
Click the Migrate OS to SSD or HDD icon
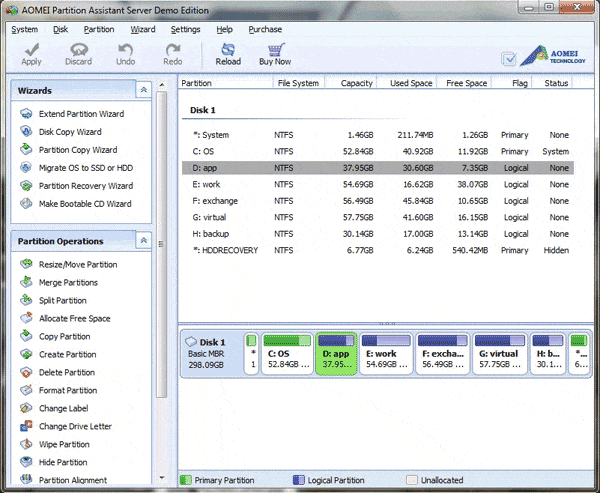26,168
